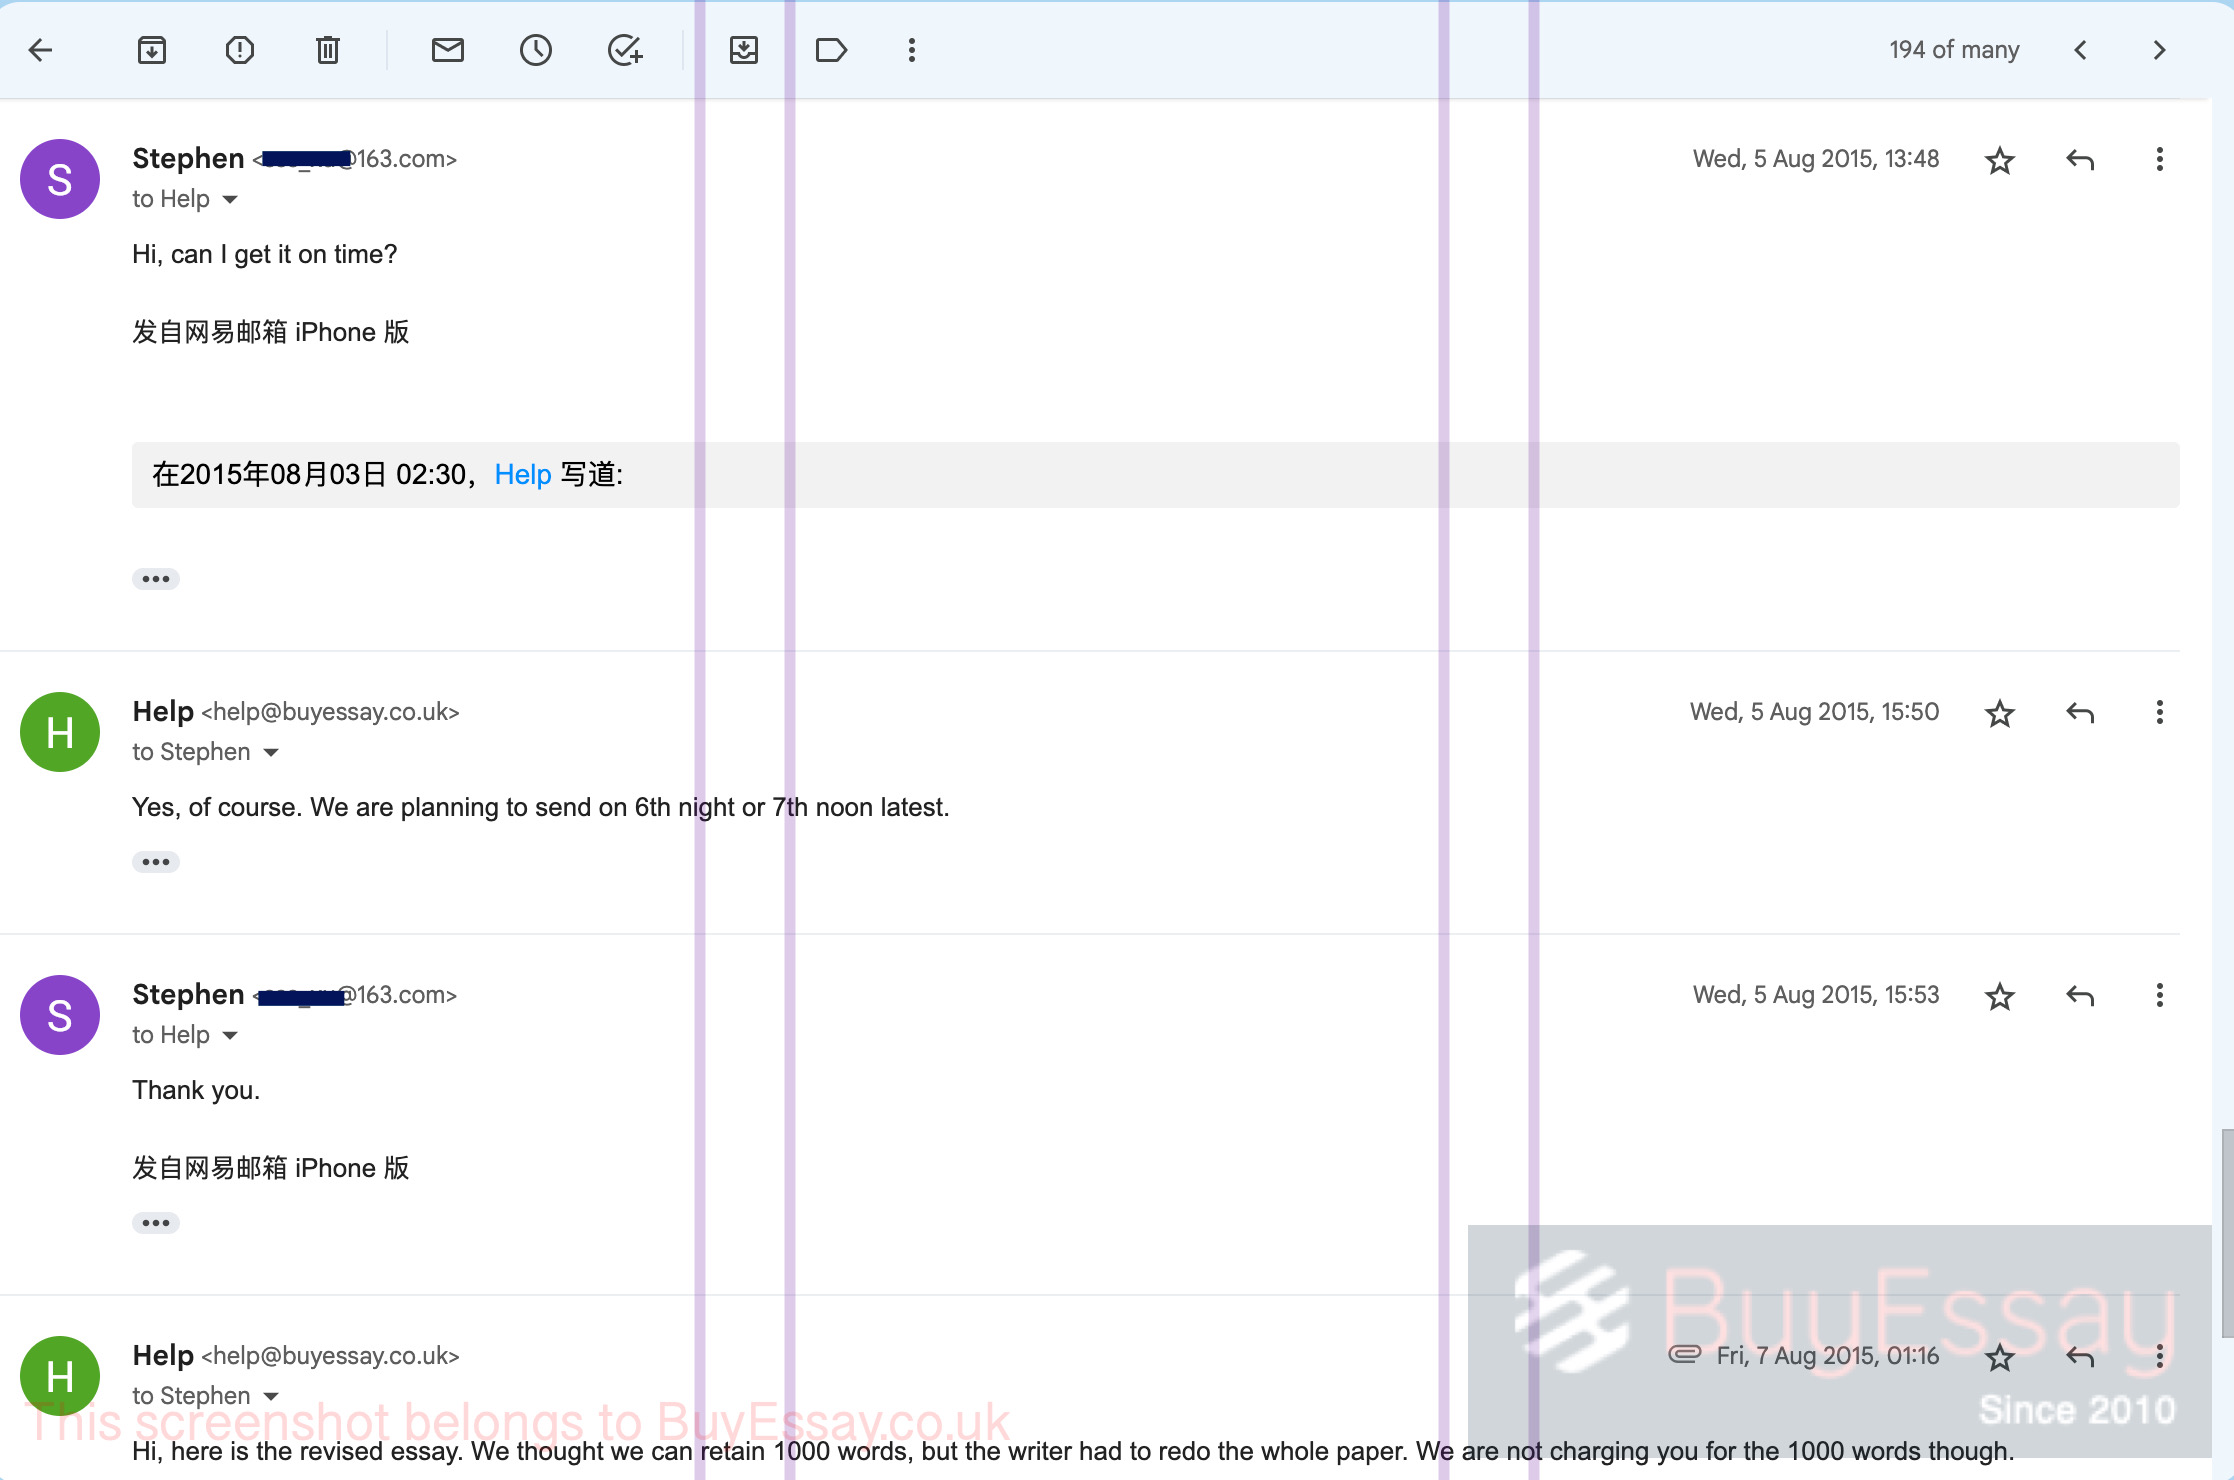Viewport: 2234px width, 1480px height.
Task: Star Help's 15:50 message
Action: (2000, 713)
